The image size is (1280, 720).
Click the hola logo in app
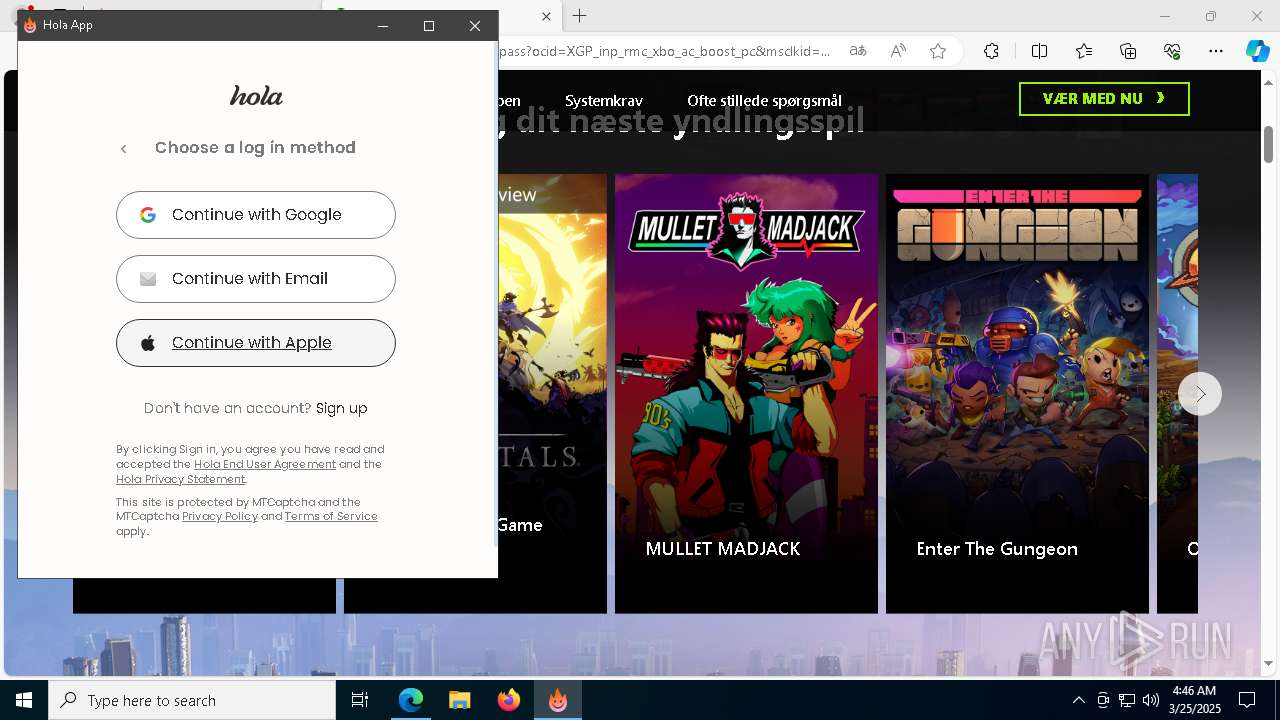click(x=257, y=96)
